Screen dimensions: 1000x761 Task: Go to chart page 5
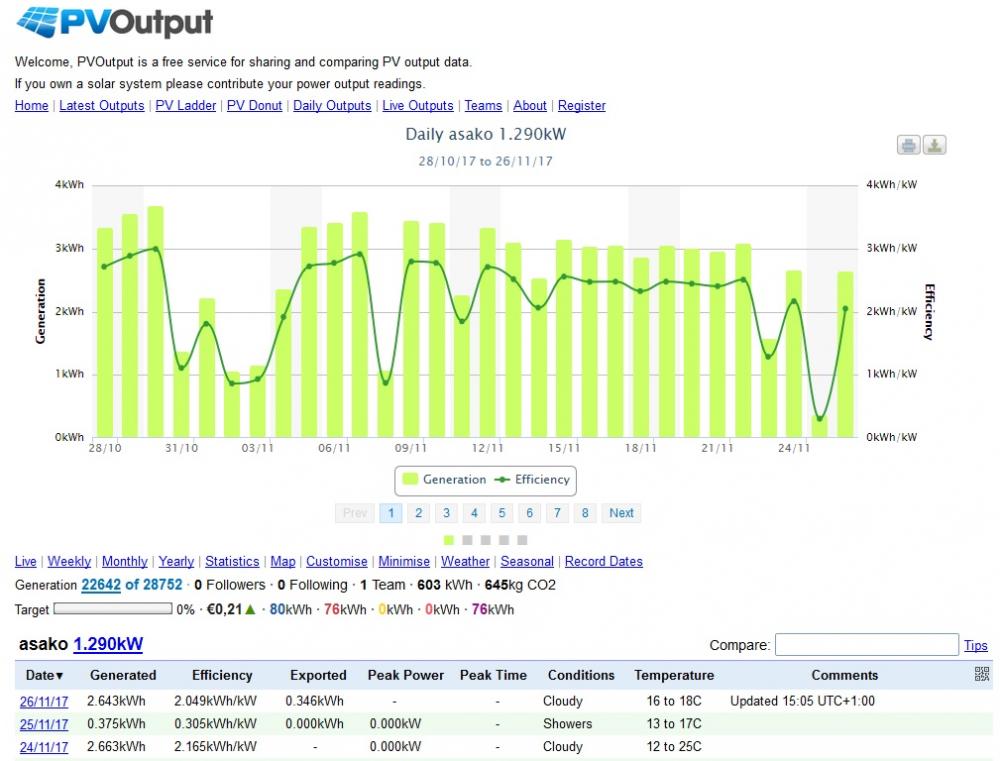(502, 513)
